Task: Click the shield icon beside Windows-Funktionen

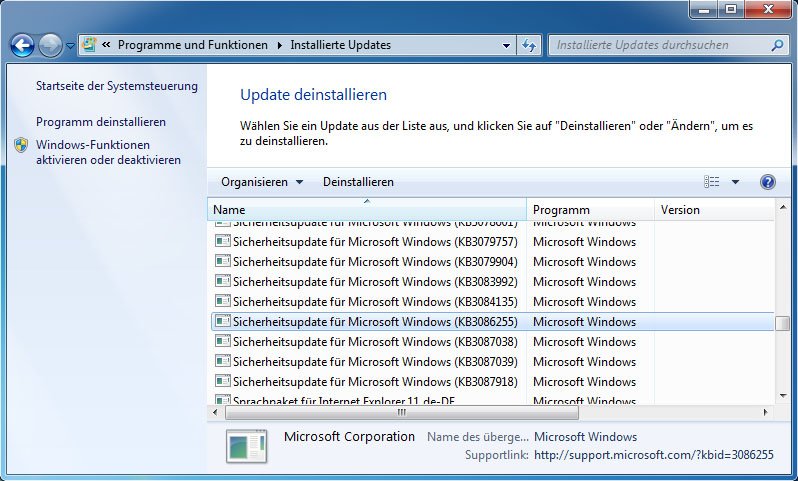Action: (21, 146)
